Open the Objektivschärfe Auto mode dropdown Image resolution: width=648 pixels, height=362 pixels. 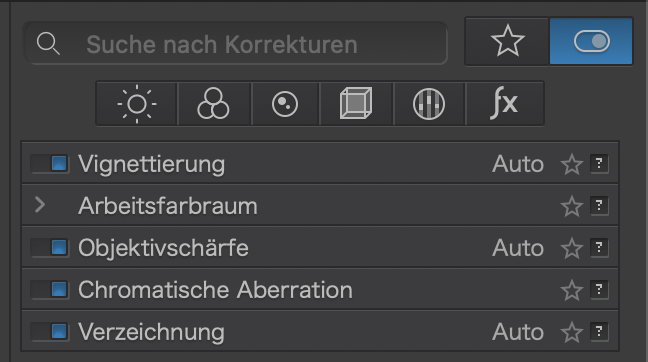pos(517,248)
